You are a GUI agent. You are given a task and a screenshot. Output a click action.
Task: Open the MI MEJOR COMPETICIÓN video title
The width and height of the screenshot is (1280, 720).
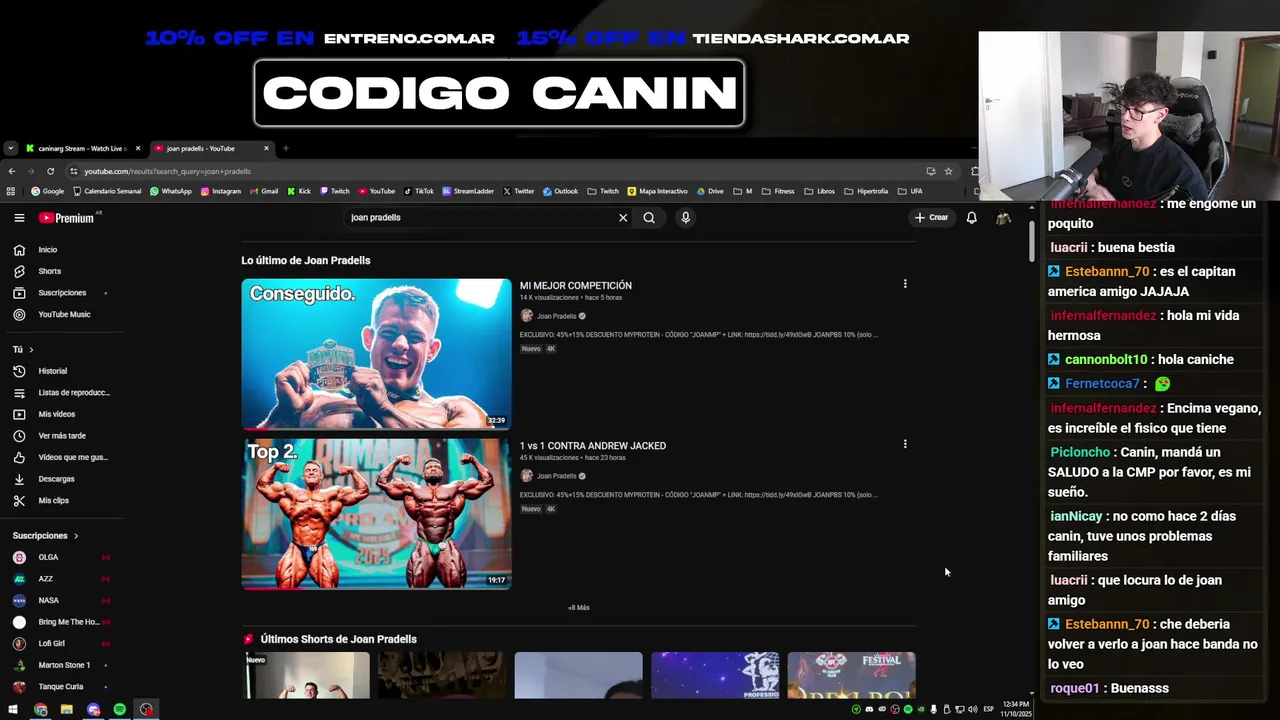click(x=576, y=286)
